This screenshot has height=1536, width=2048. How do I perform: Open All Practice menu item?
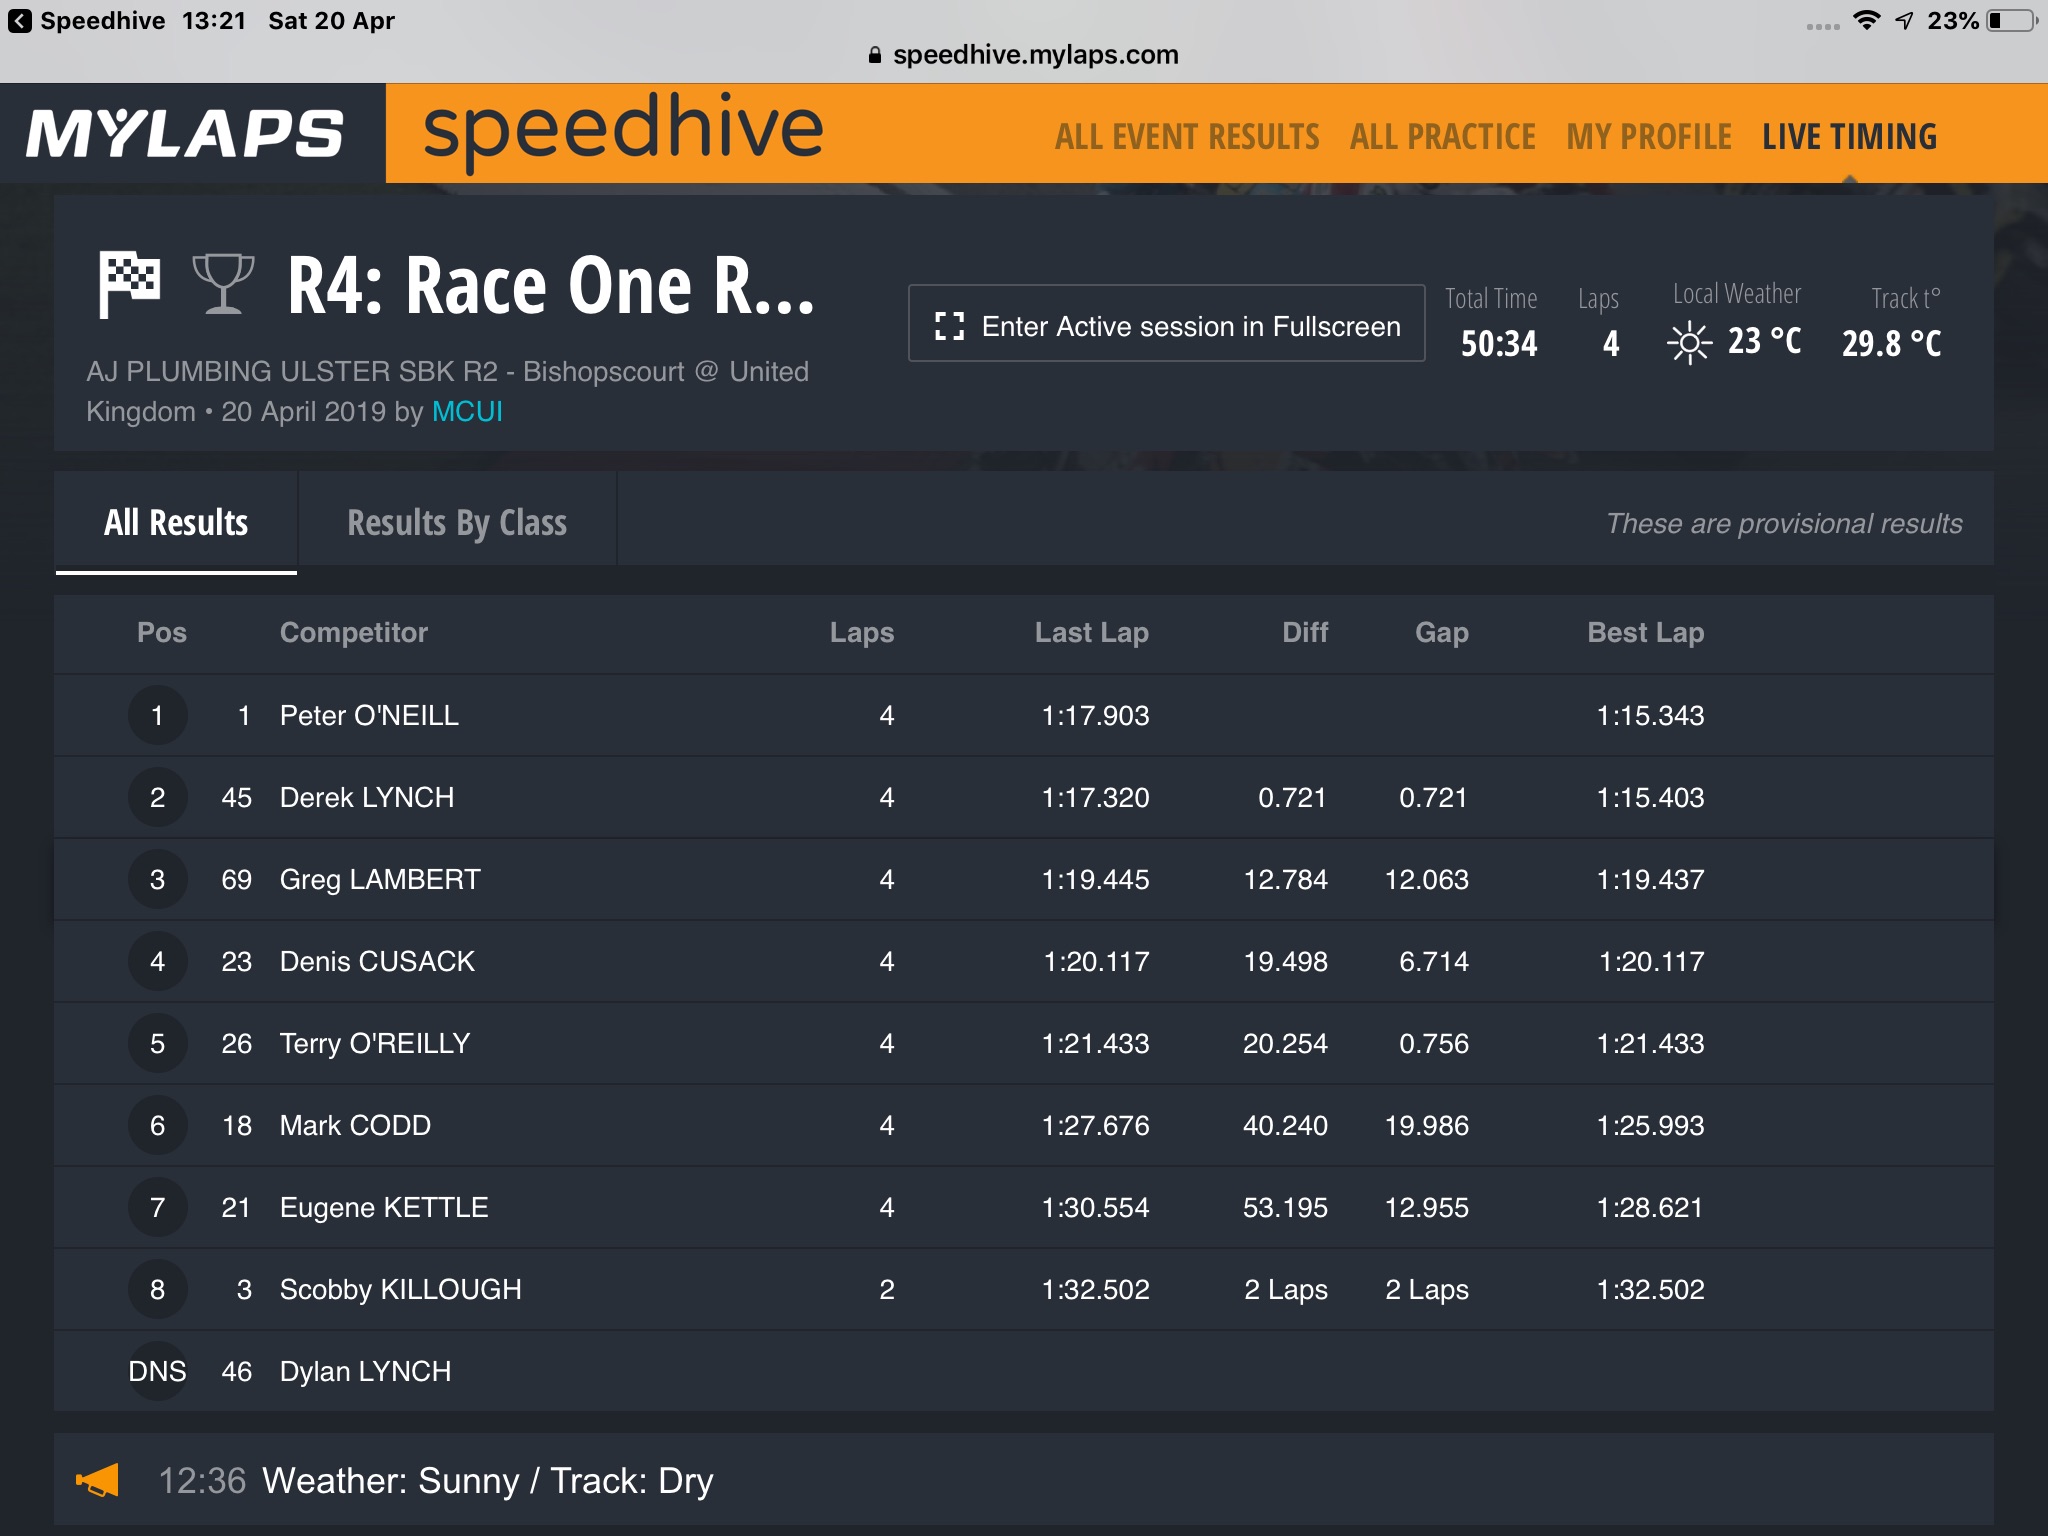1442,137
